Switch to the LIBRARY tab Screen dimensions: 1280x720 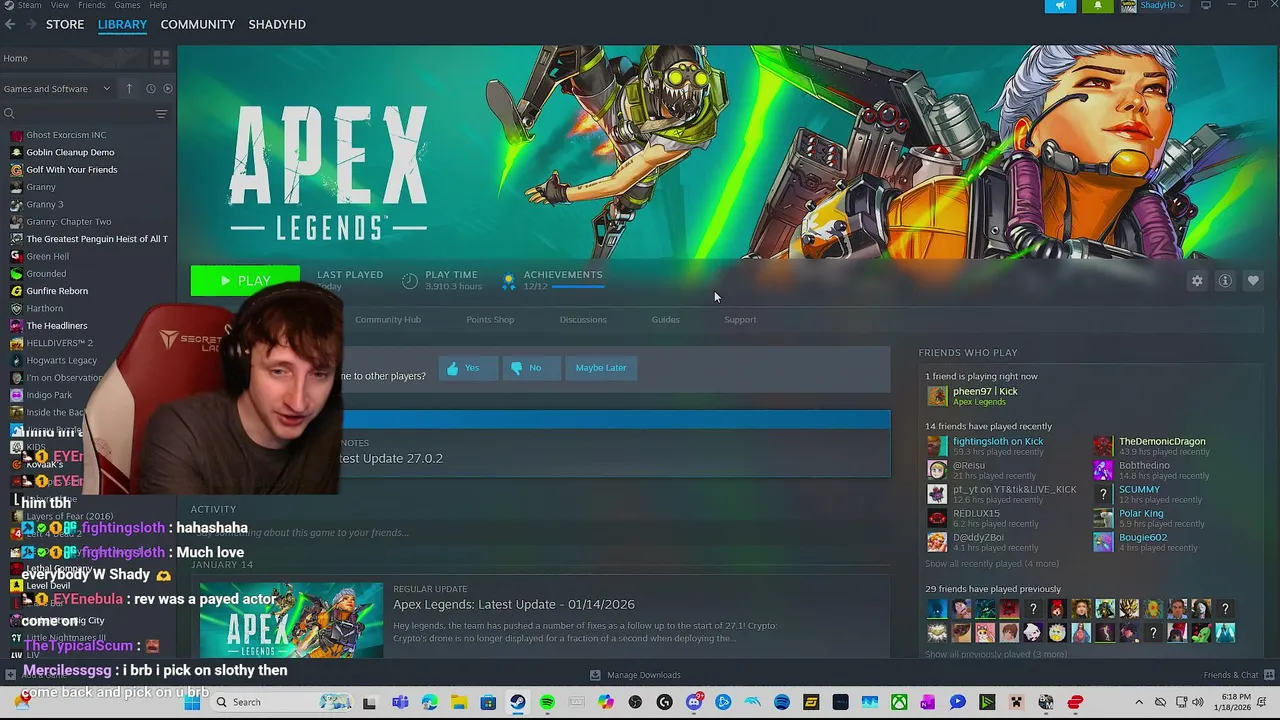[x=122, y=24]
